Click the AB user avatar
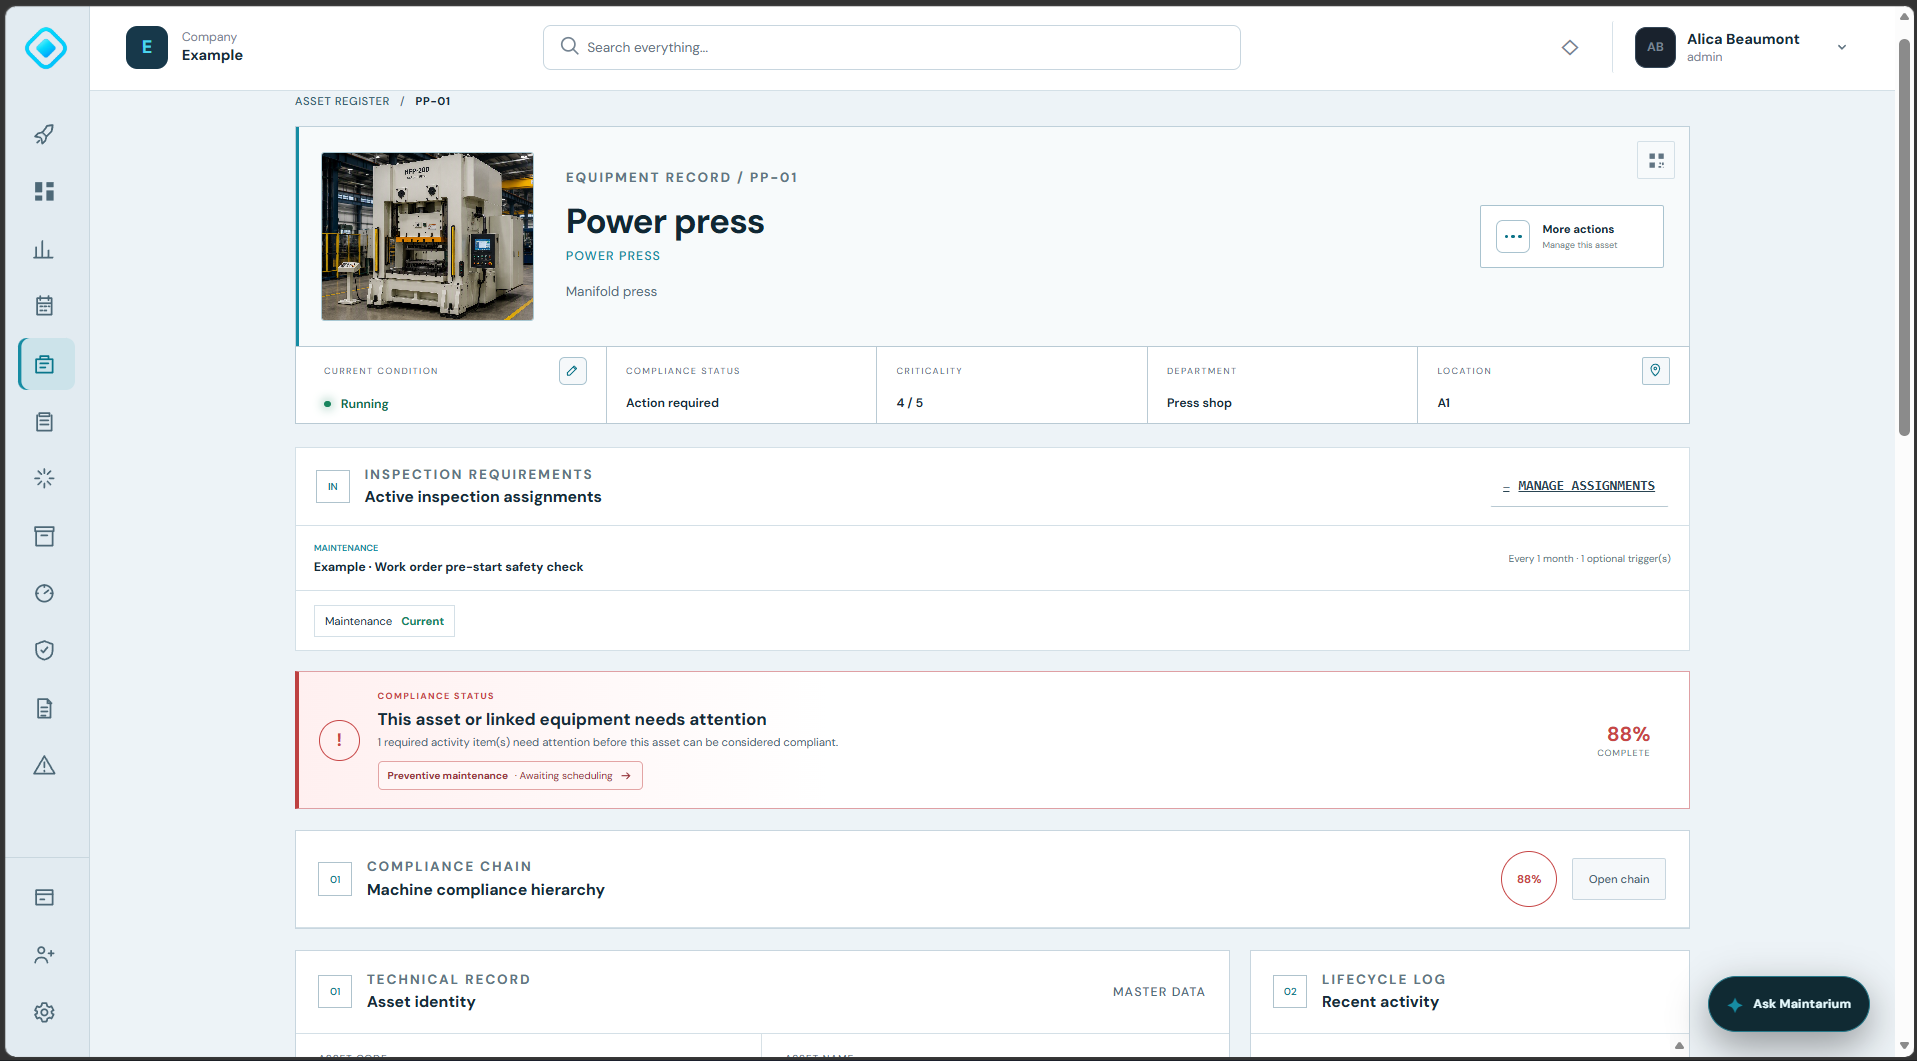The width and height of the screenshot is (1917, 1061). [x=1655, y=47]
